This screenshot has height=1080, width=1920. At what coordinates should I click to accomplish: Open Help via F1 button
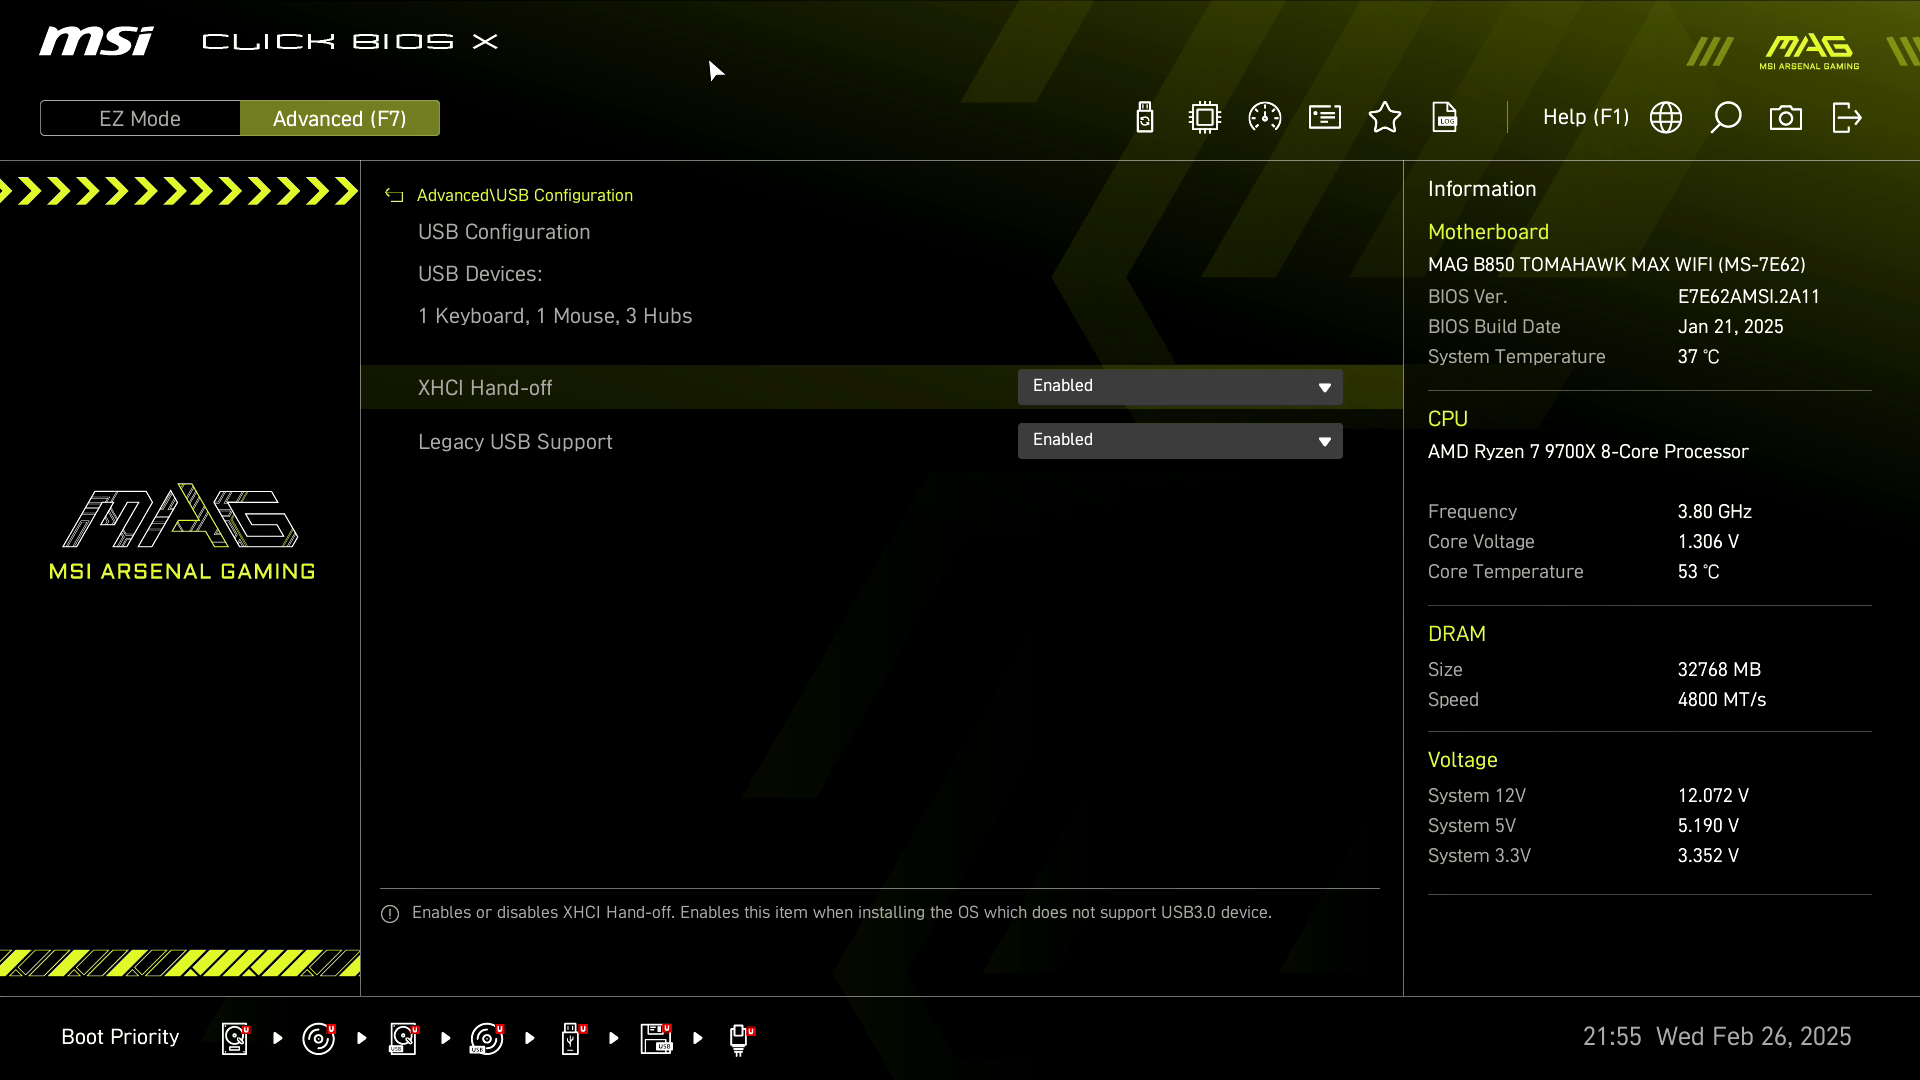click(1582, 117)
